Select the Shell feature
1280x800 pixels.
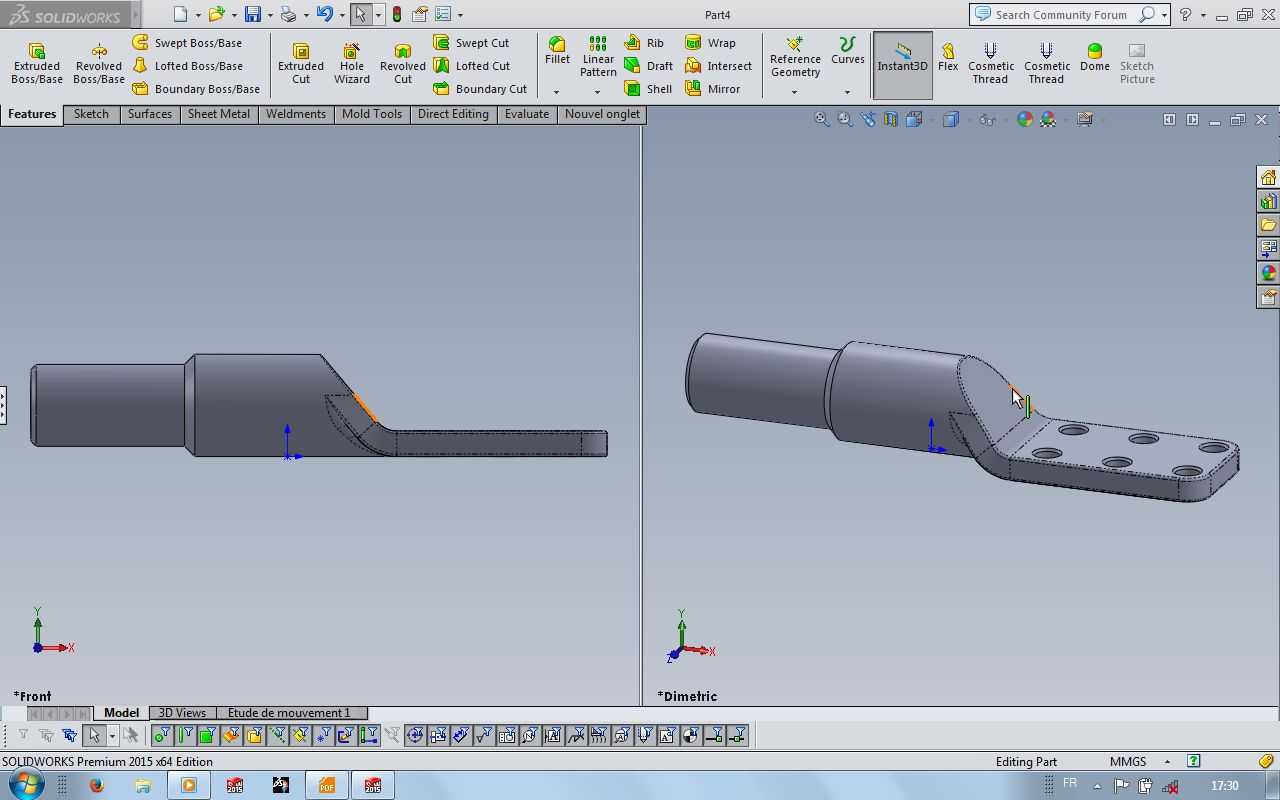tap(648, 89)
